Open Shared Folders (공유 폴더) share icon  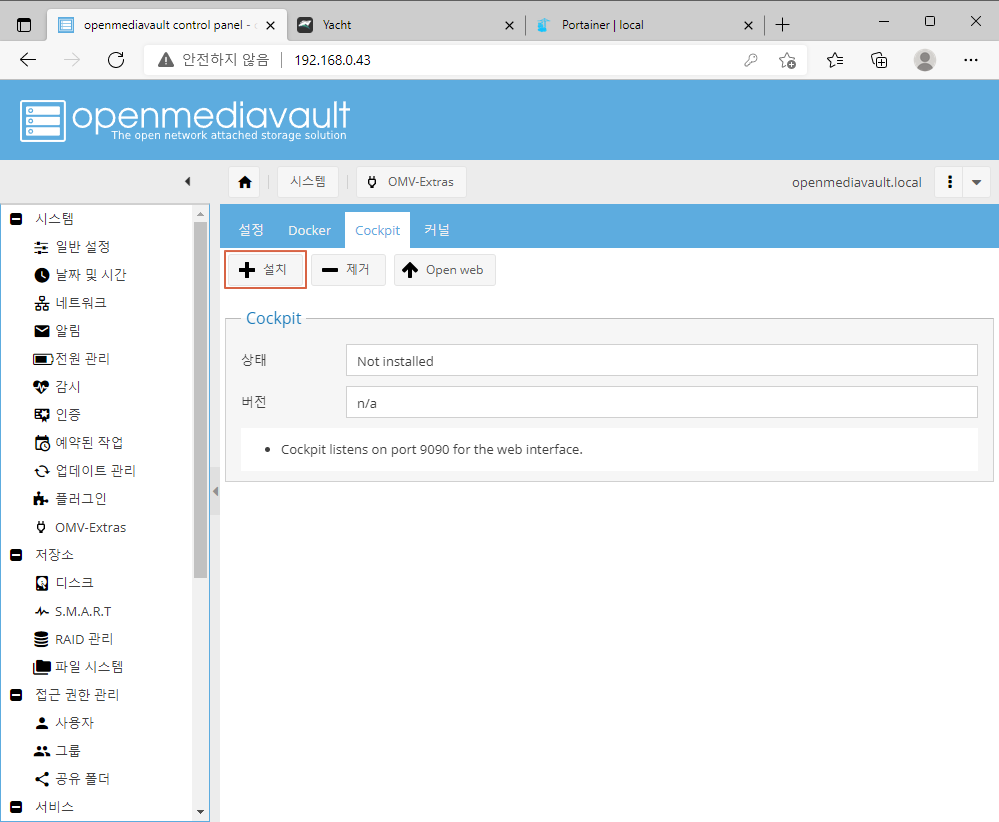click(x=41, y=779)
